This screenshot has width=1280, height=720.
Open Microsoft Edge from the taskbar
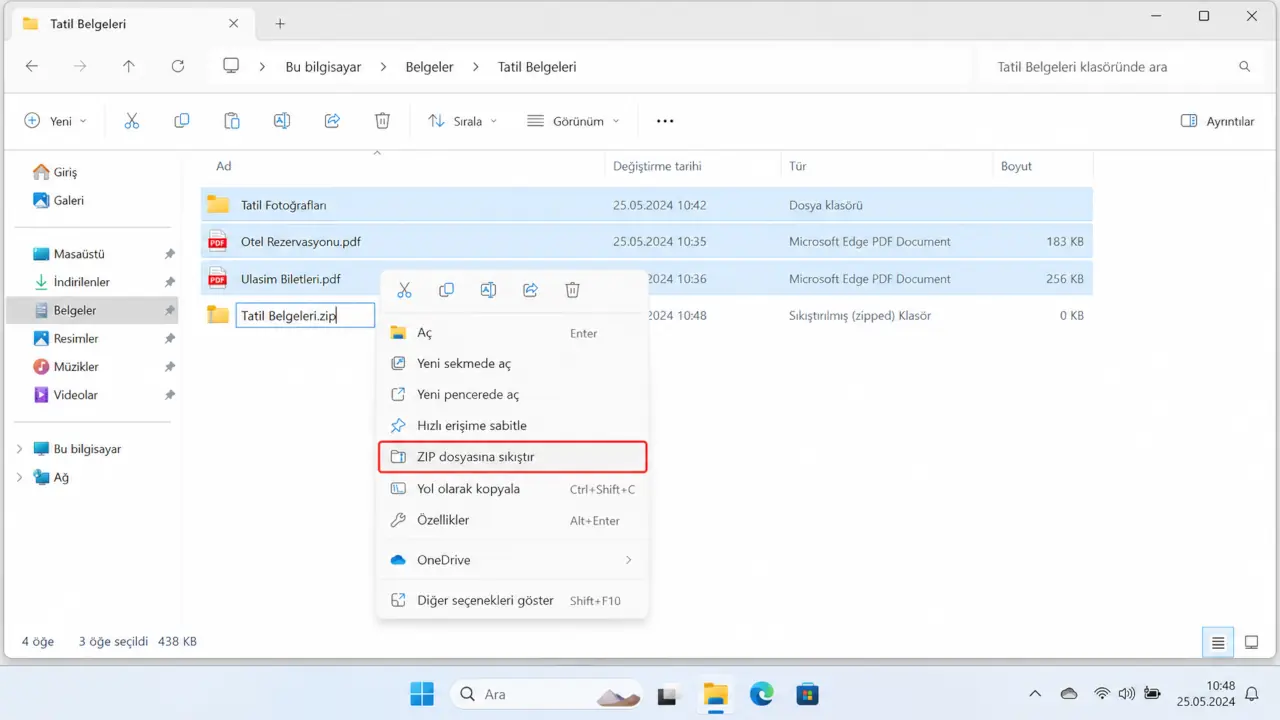point(762,694)
